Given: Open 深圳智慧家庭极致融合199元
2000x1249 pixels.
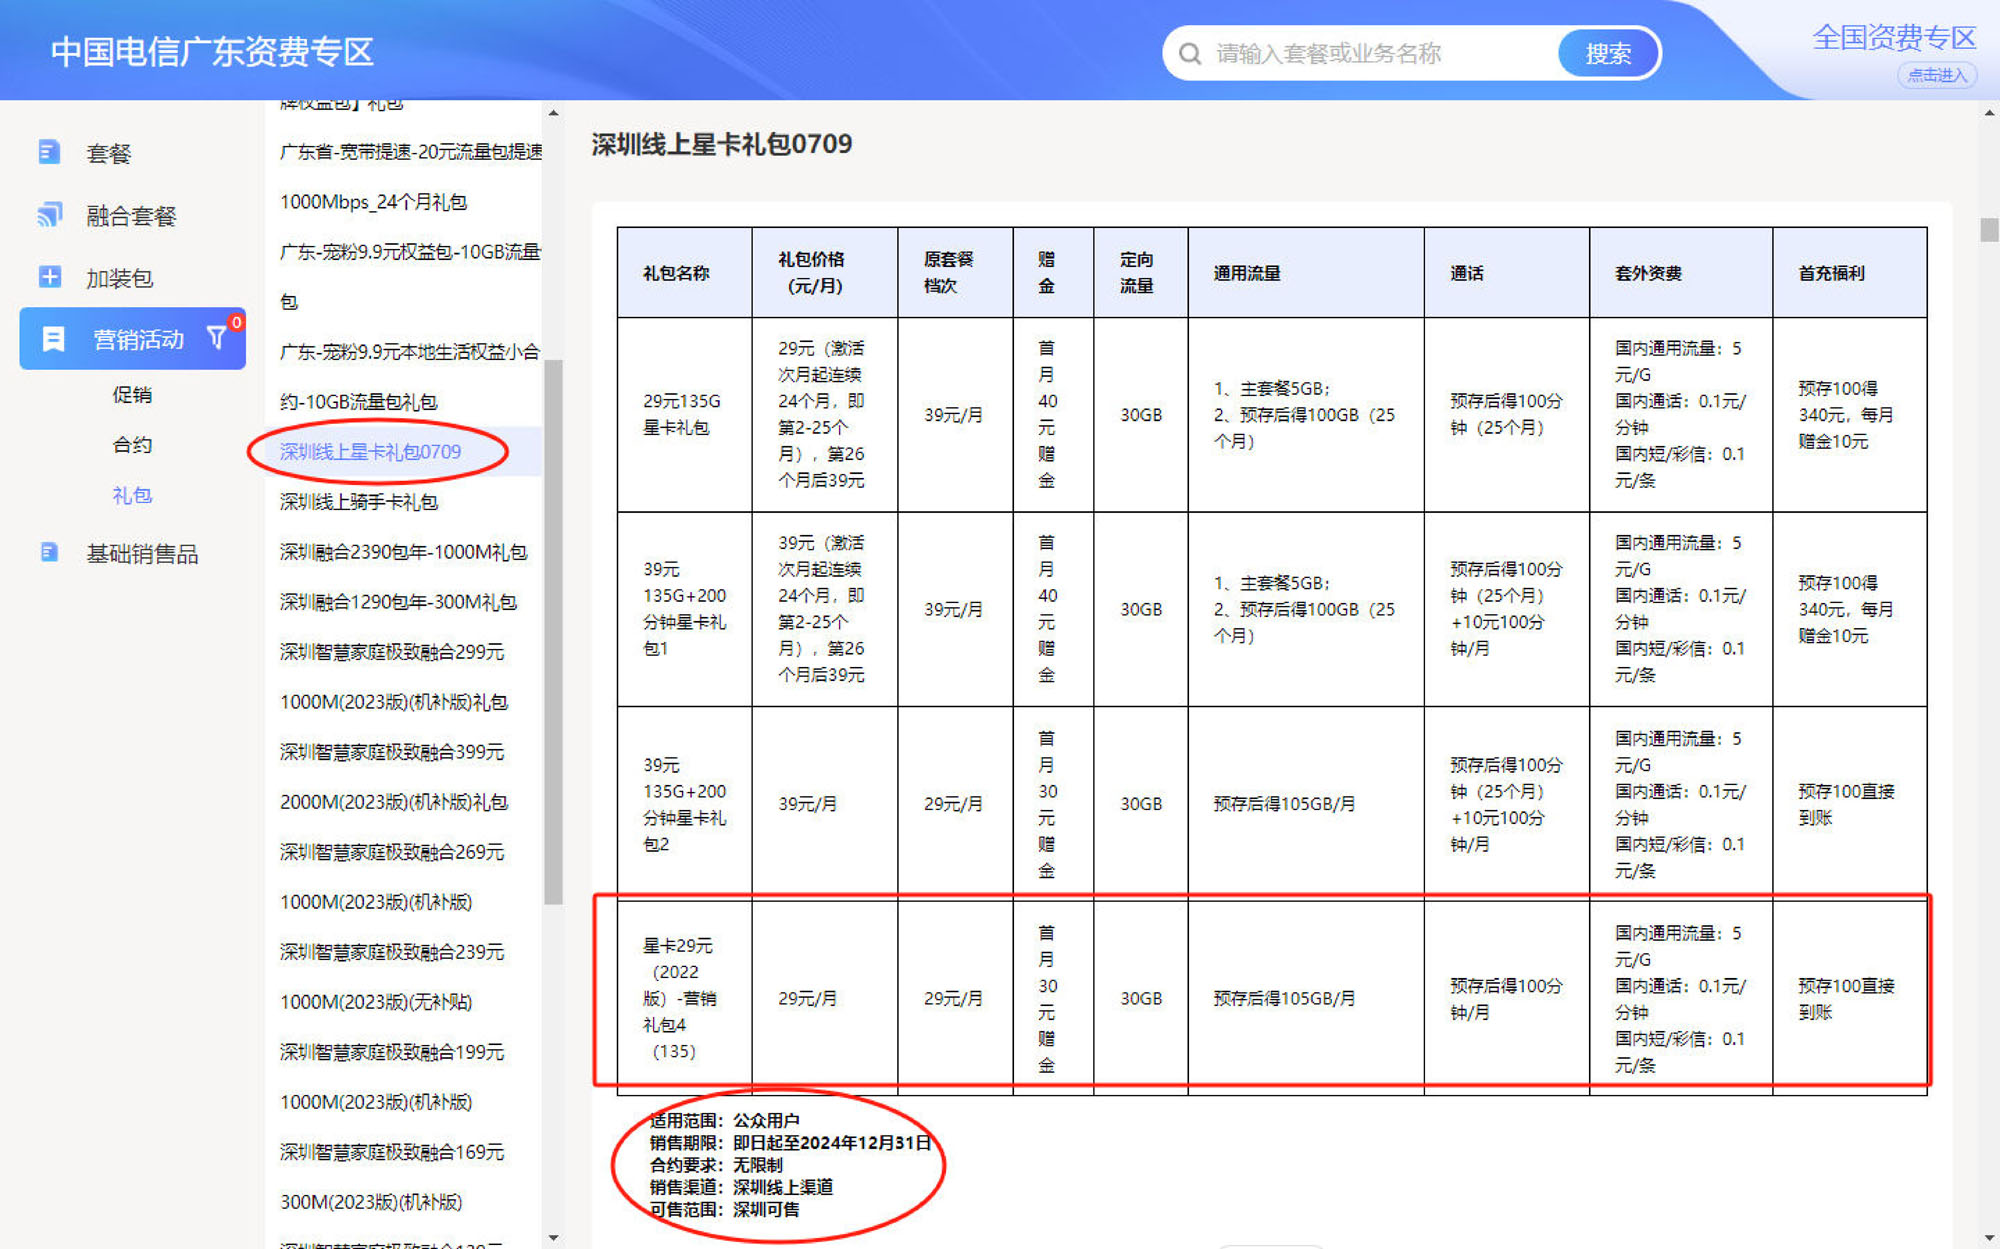Looking at the screenshot, I should (392, 1051).
